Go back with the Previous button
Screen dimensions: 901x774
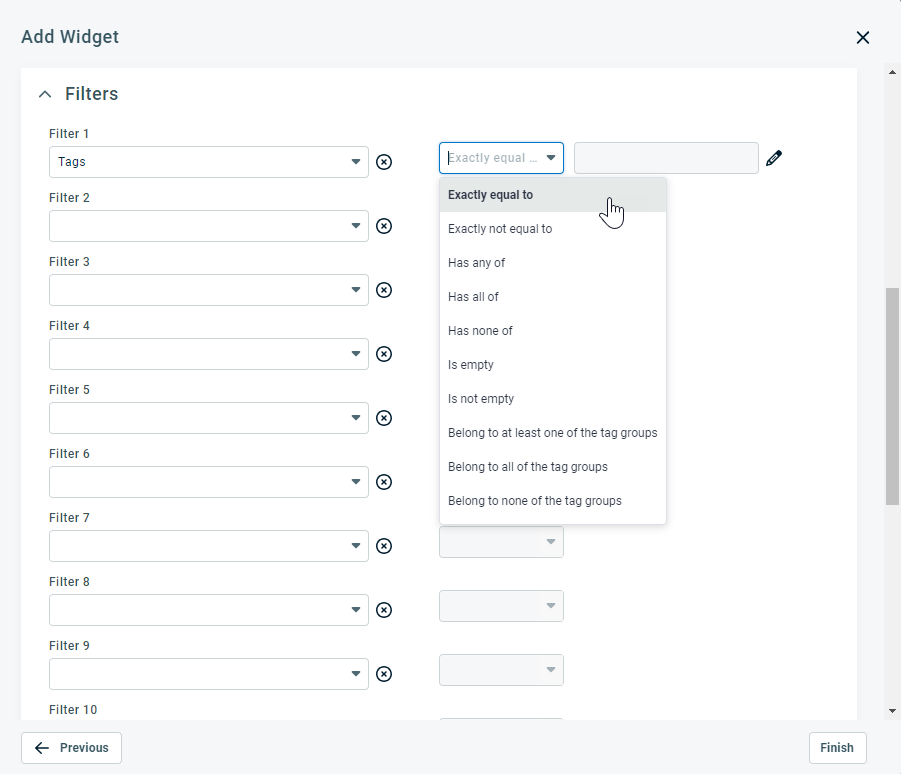71,748
